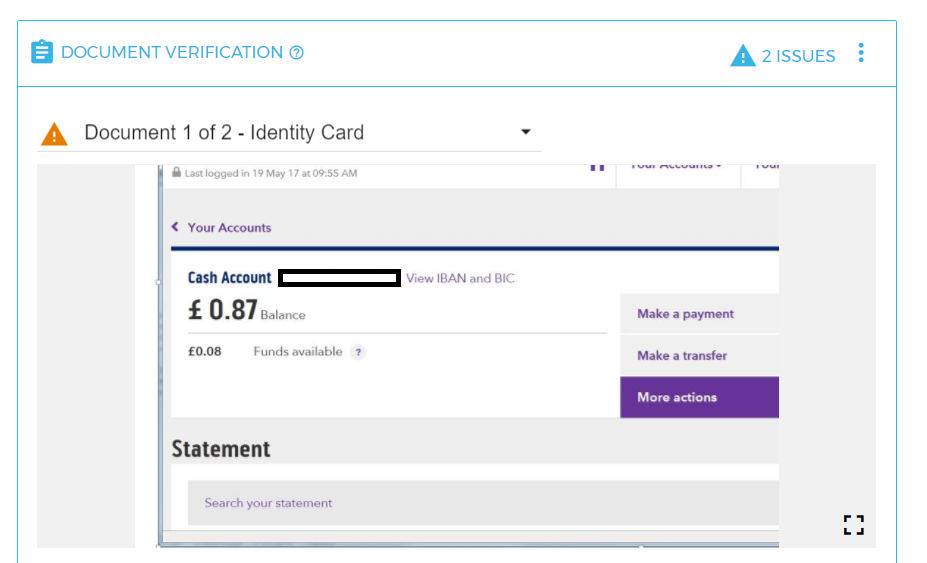This screenshot has height=563, width=927.
Task: Open the Your Accounts top menu
Action: (678, 168)
